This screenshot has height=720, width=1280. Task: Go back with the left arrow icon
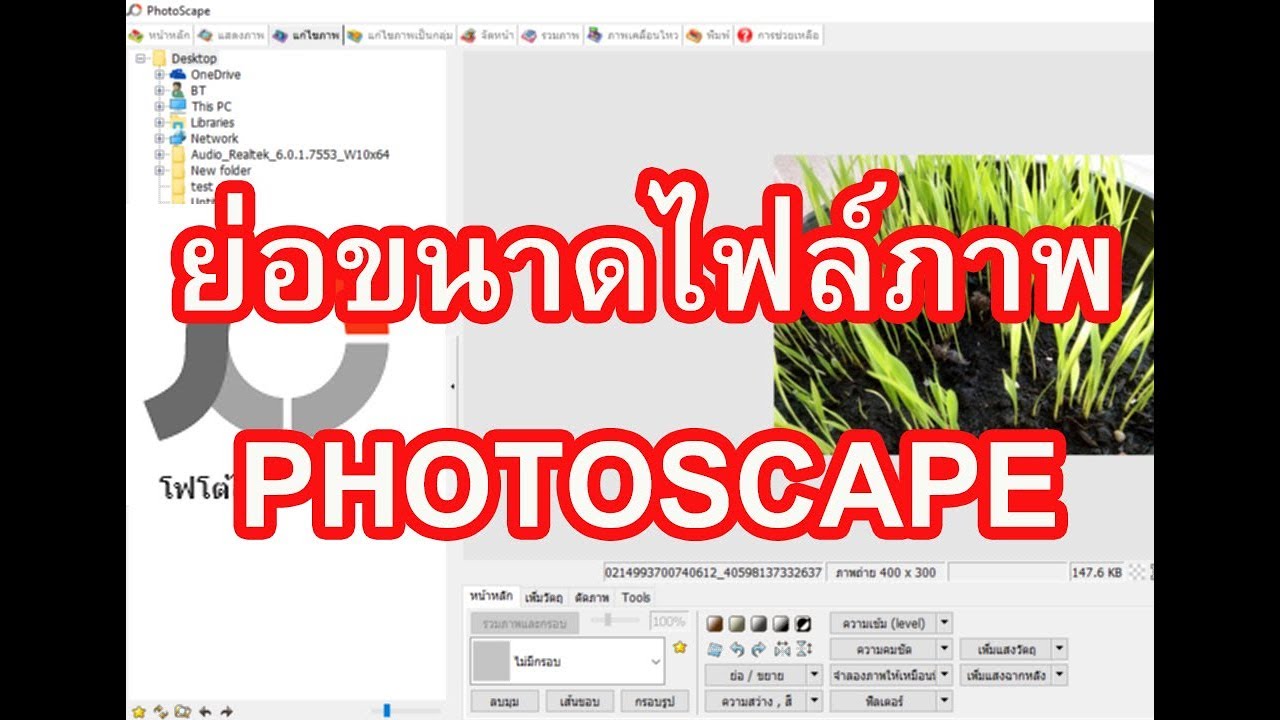[x=205, y=711]
